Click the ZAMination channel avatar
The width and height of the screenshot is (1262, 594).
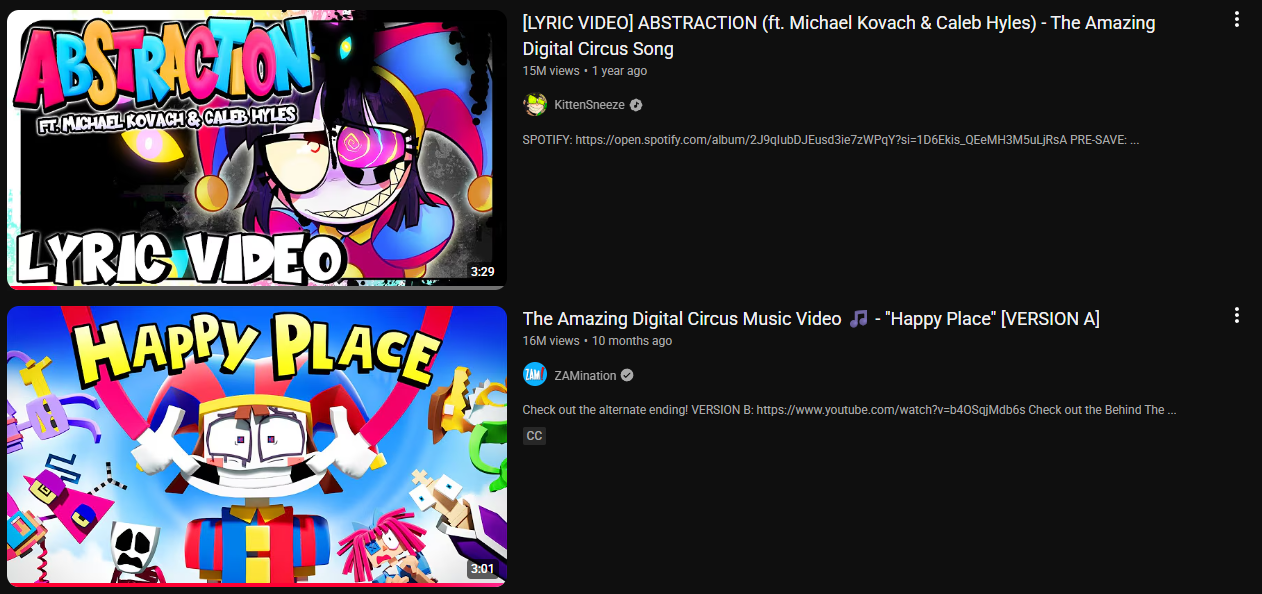[535, 375]
